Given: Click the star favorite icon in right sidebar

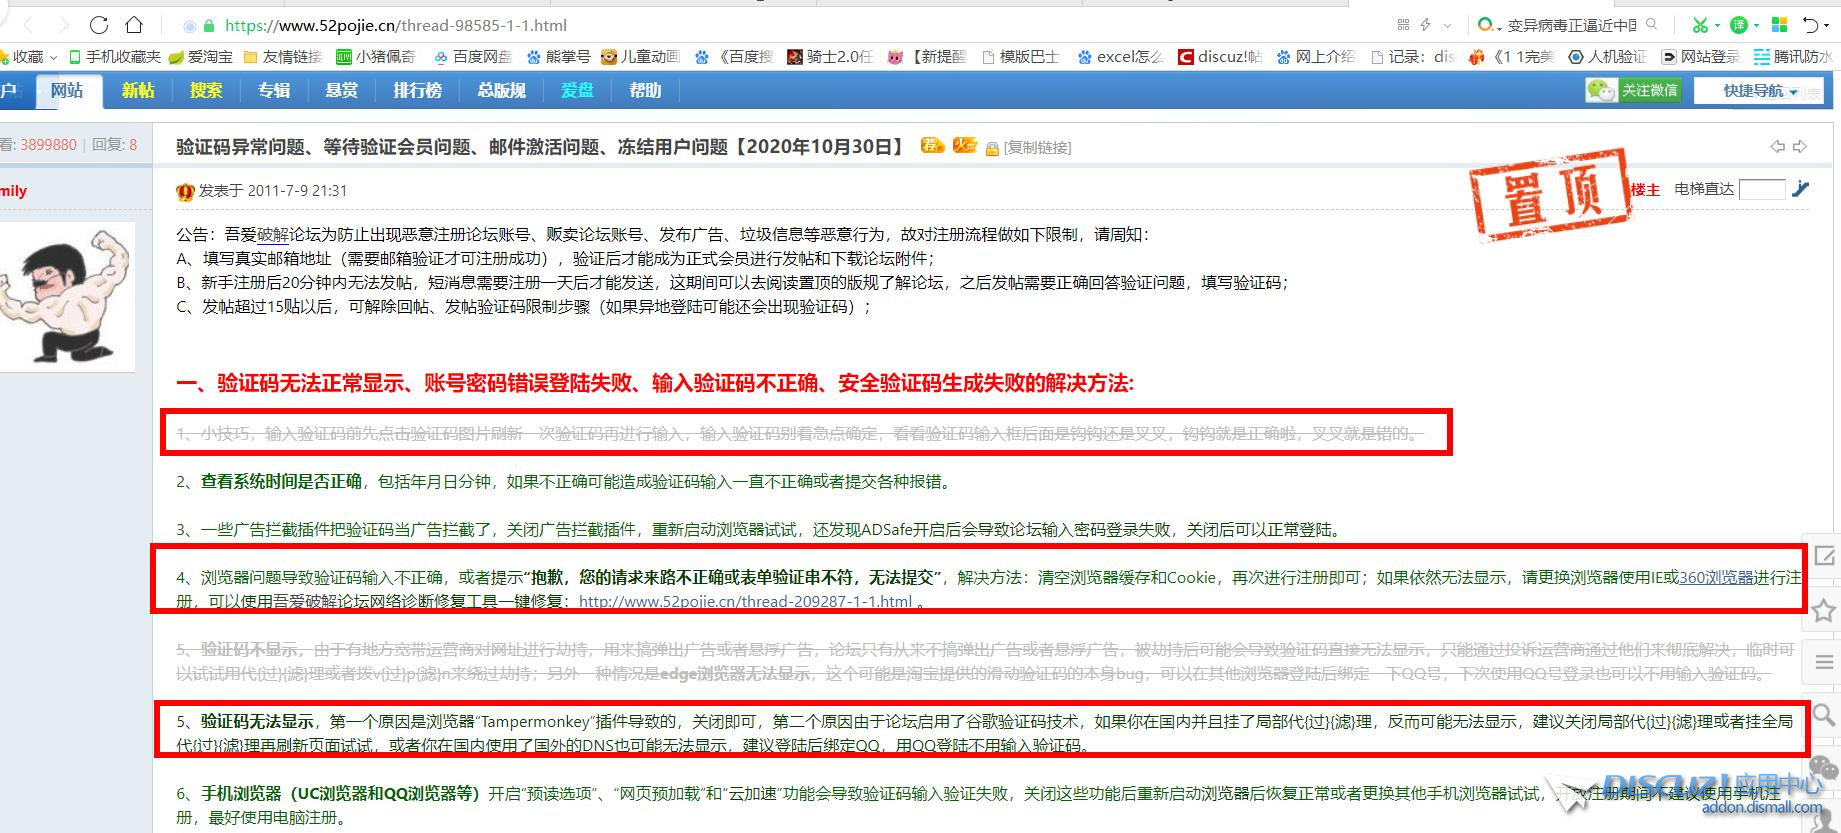Looking at the screenshot, I should coord(1824,610).
